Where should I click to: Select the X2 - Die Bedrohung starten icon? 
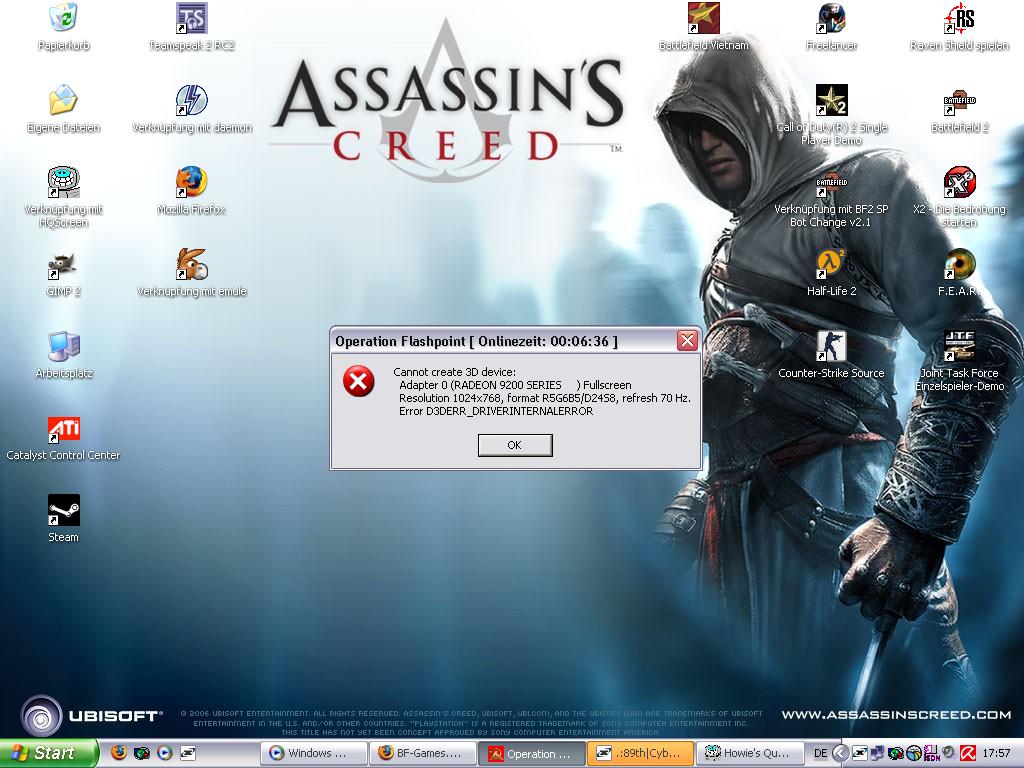click(959, 196)
